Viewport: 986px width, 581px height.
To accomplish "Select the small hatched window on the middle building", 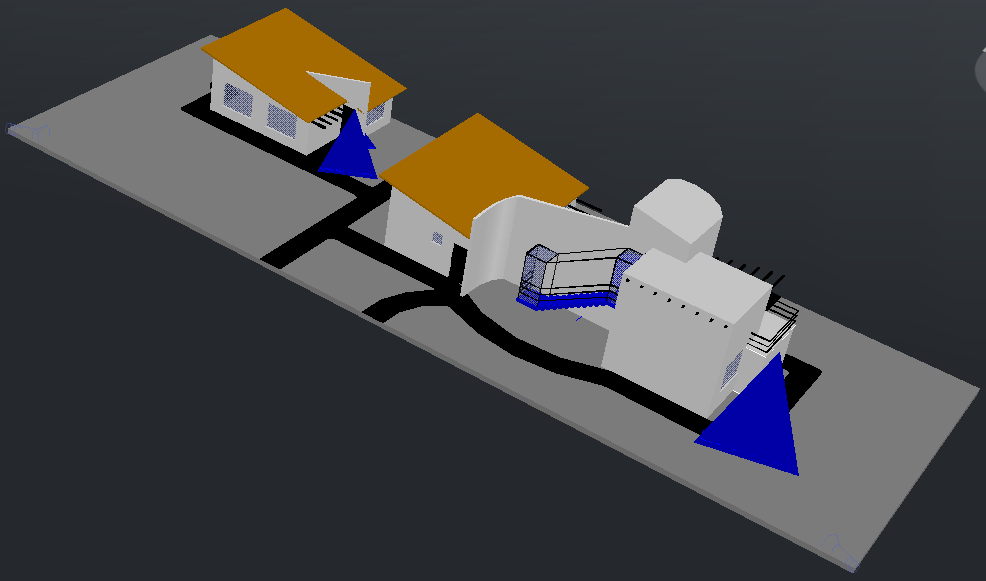I will click(437, 238).
